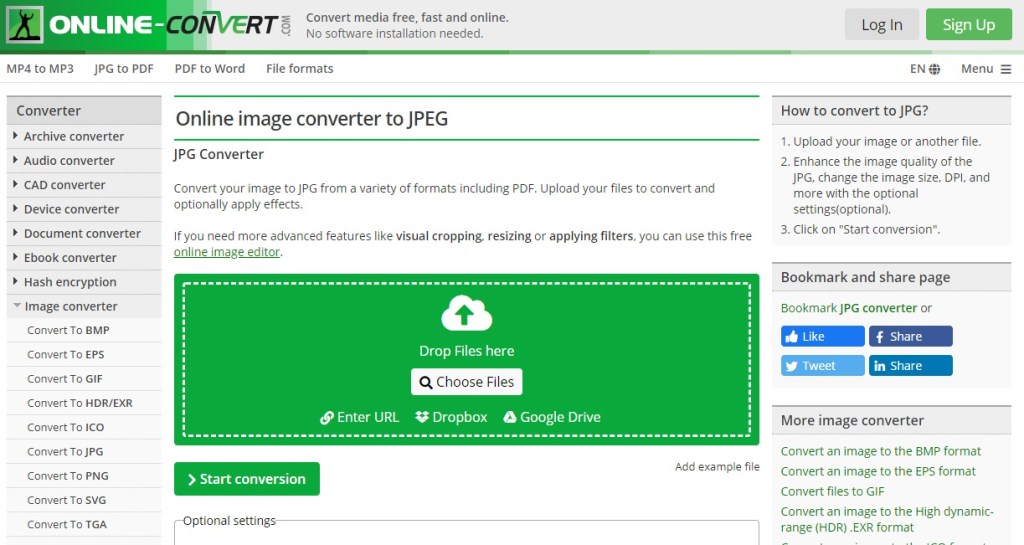Open the File formats menu item
Image resolution: width=1024 pixels, height=545 pixels.
click(299, 69)
